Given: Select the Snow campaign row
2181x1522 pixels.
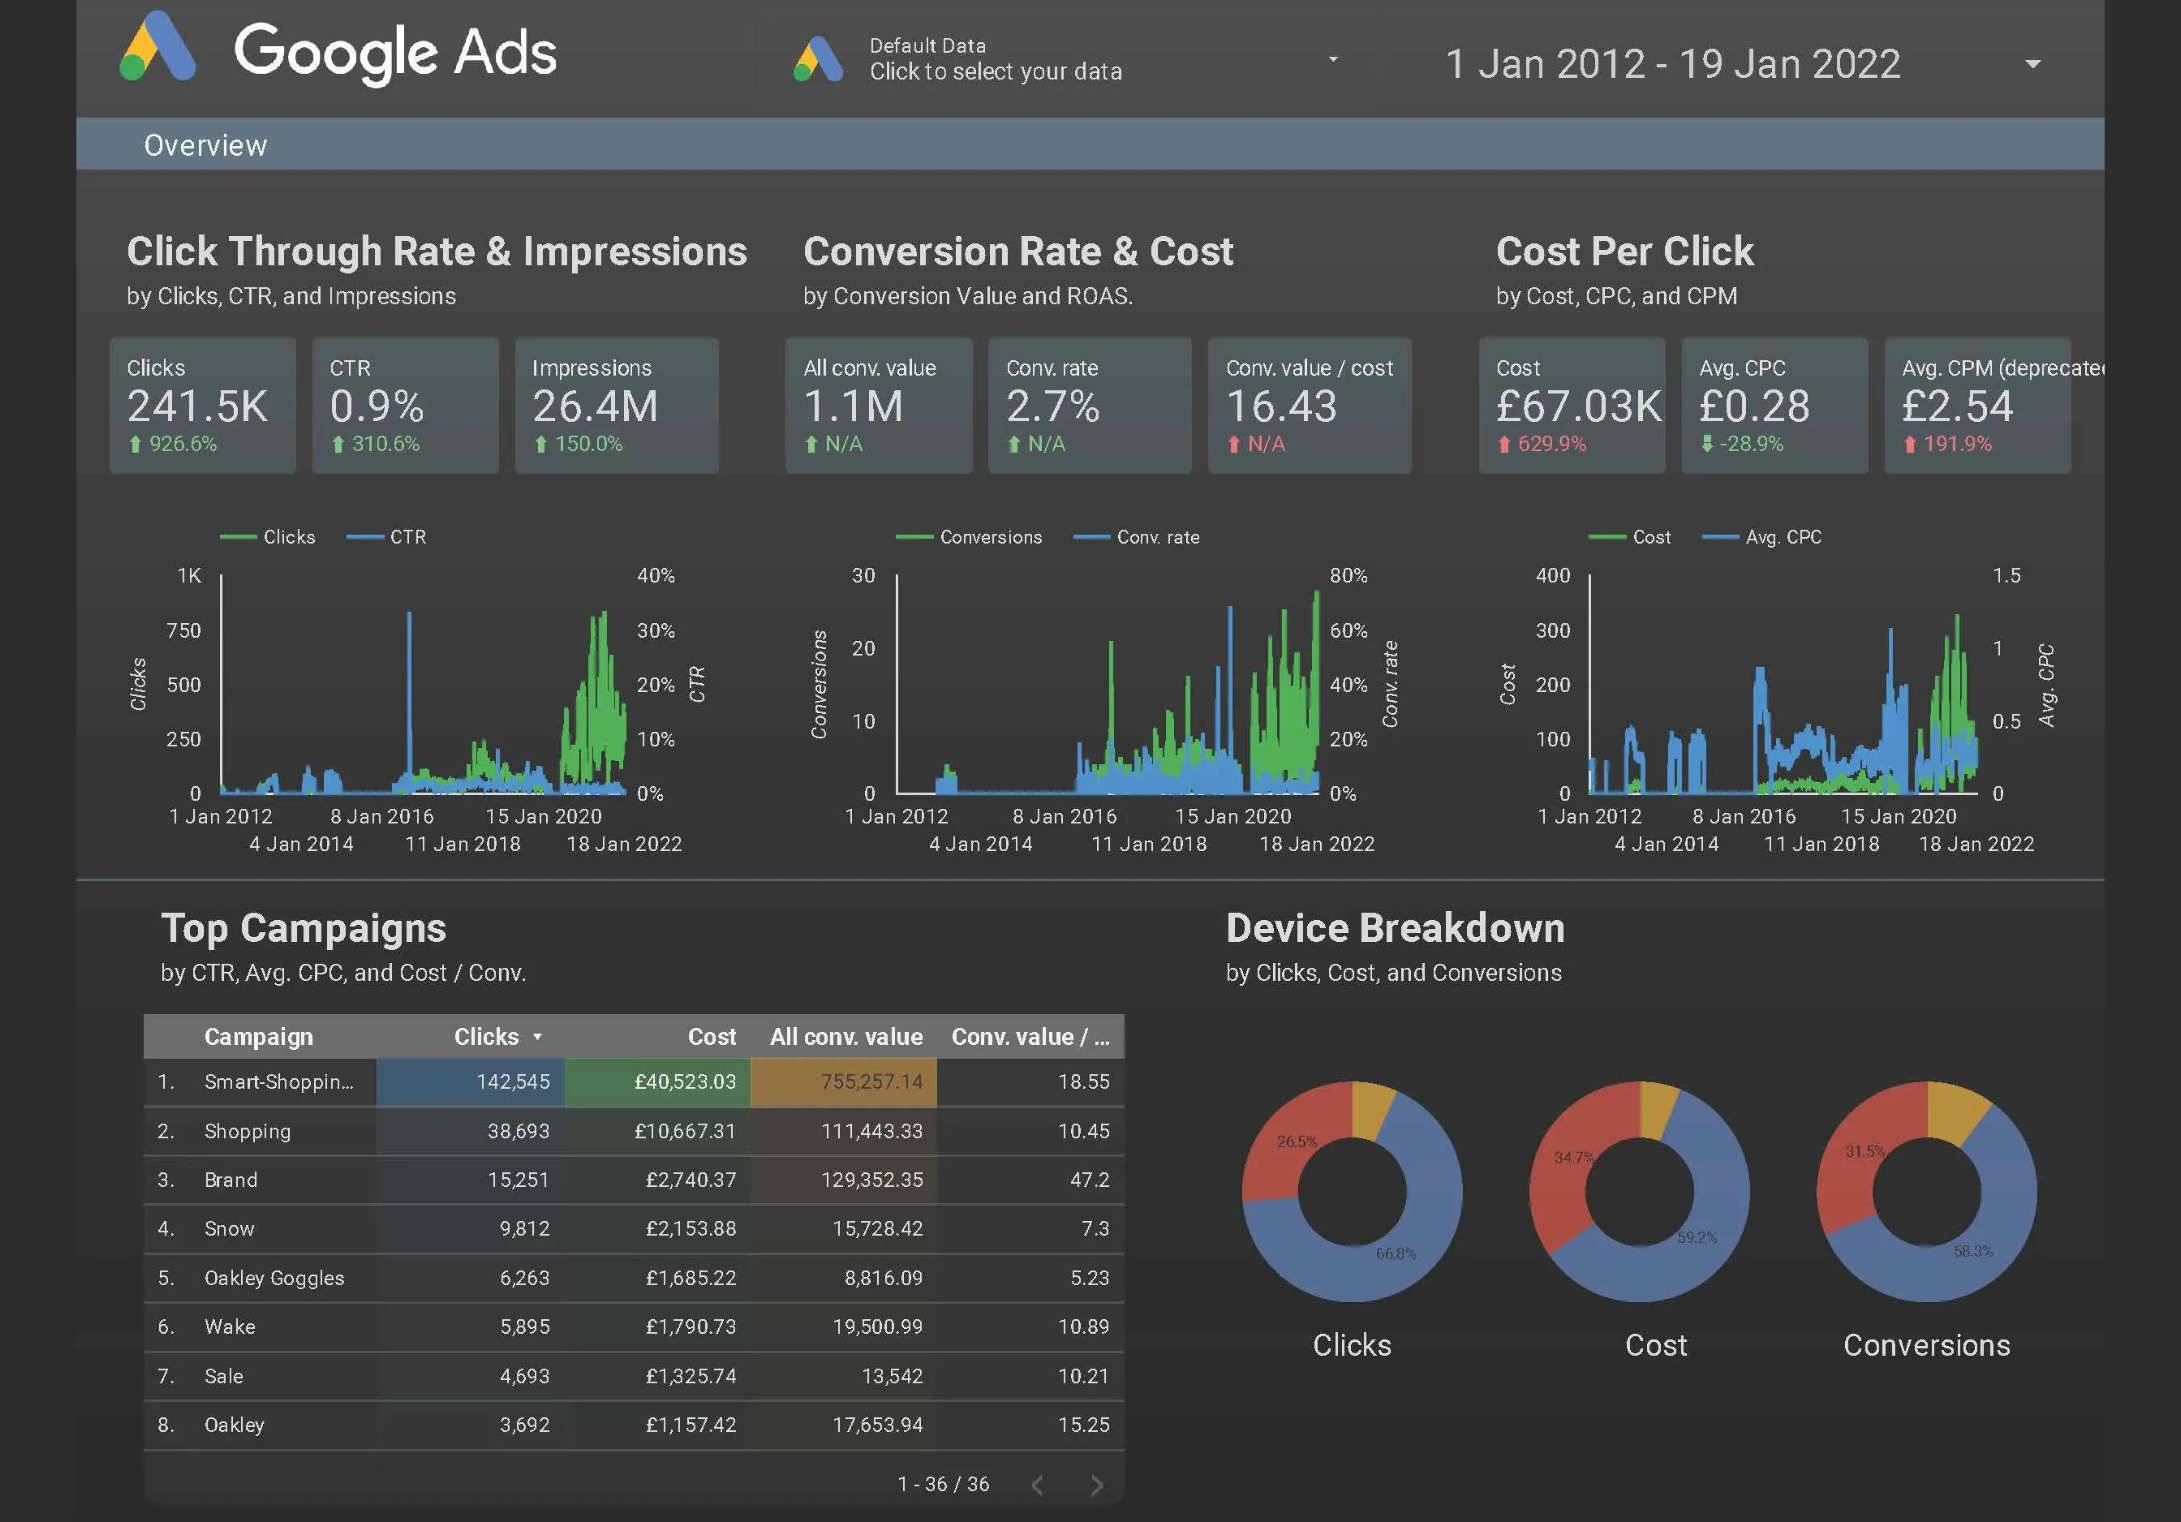Looking at the screenshot, I should 634,1229.
